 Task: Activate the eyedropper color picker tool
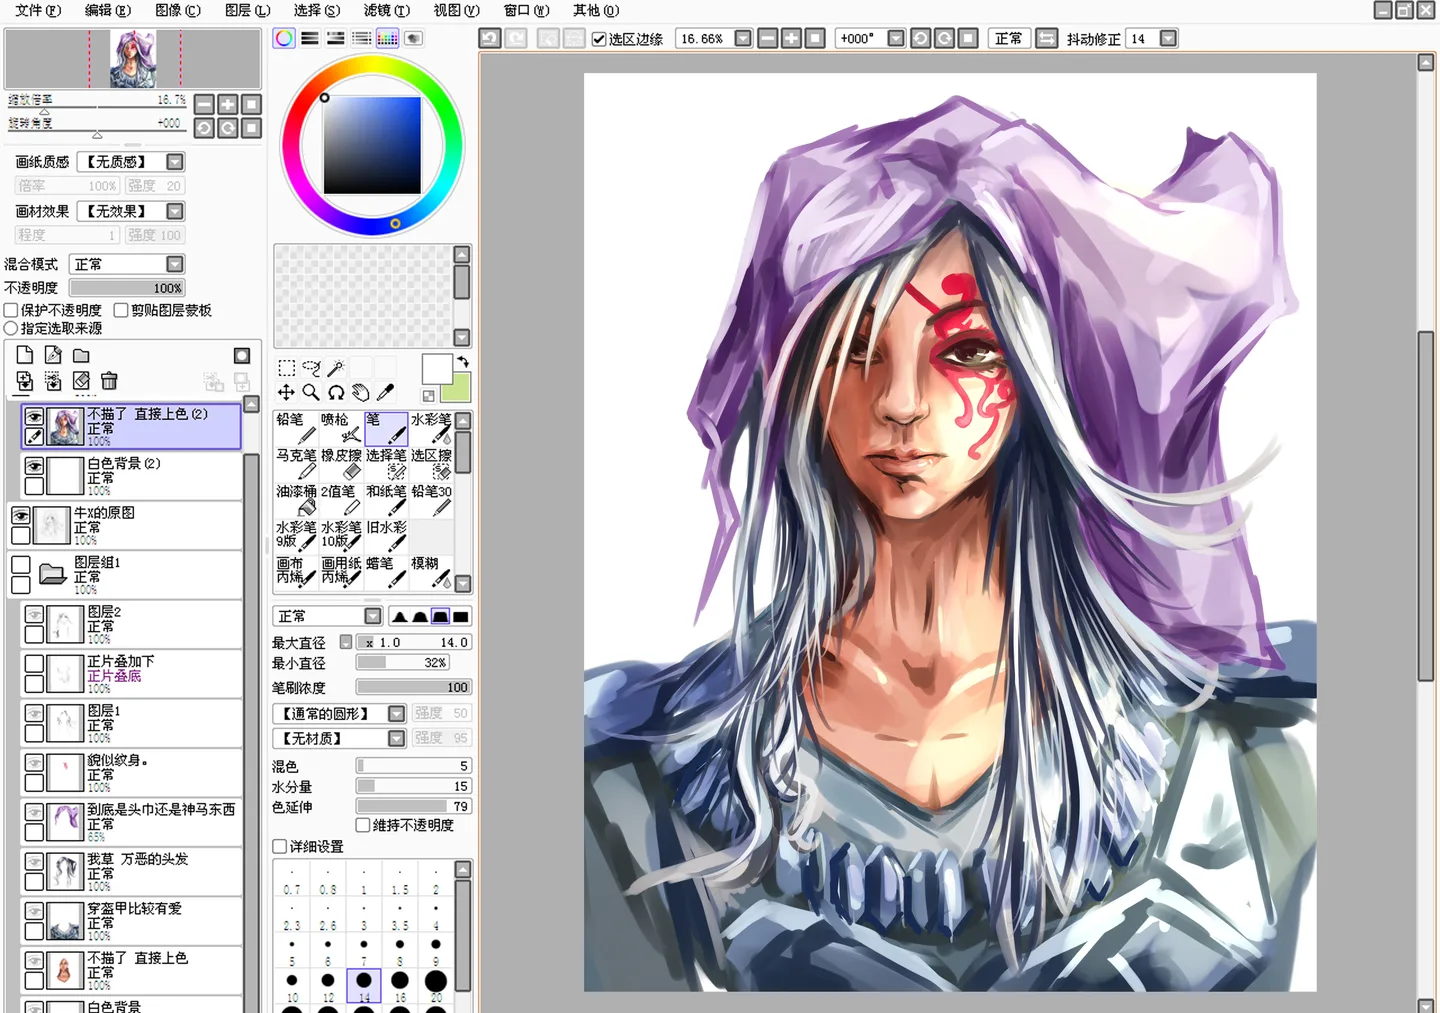click(x=385, y=393)
